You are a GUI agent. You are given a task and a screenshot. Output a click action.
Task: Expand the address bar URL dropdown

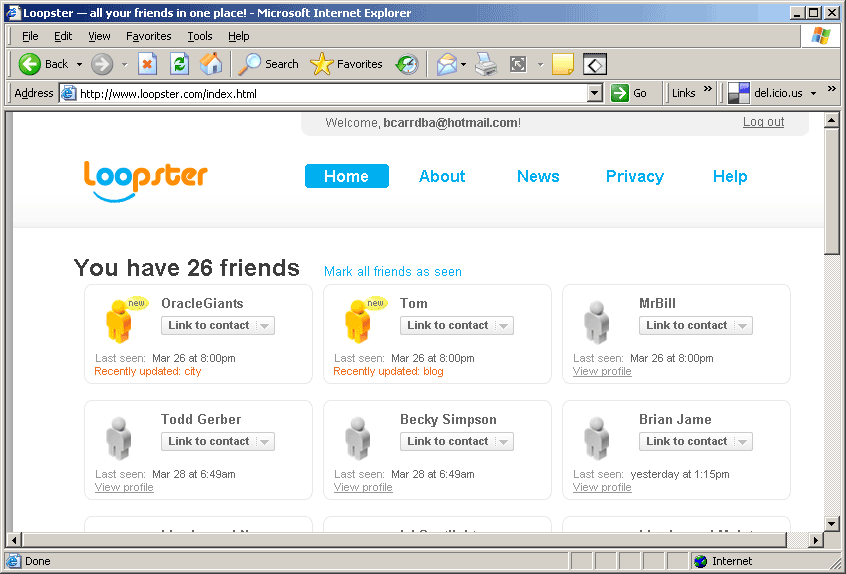coord(595,93)
